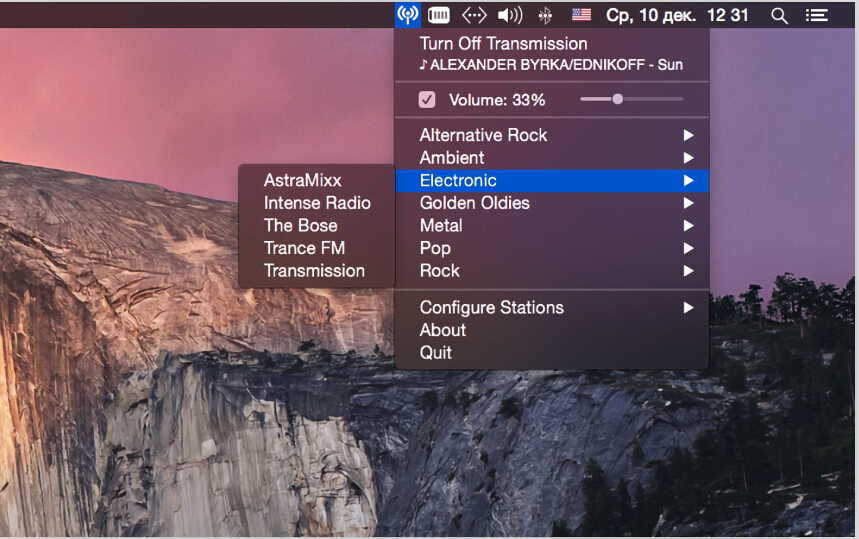The image size is (859, 539).
Task: Expand the Ambient submenu arrow
Action: click(x=689, y=158)
